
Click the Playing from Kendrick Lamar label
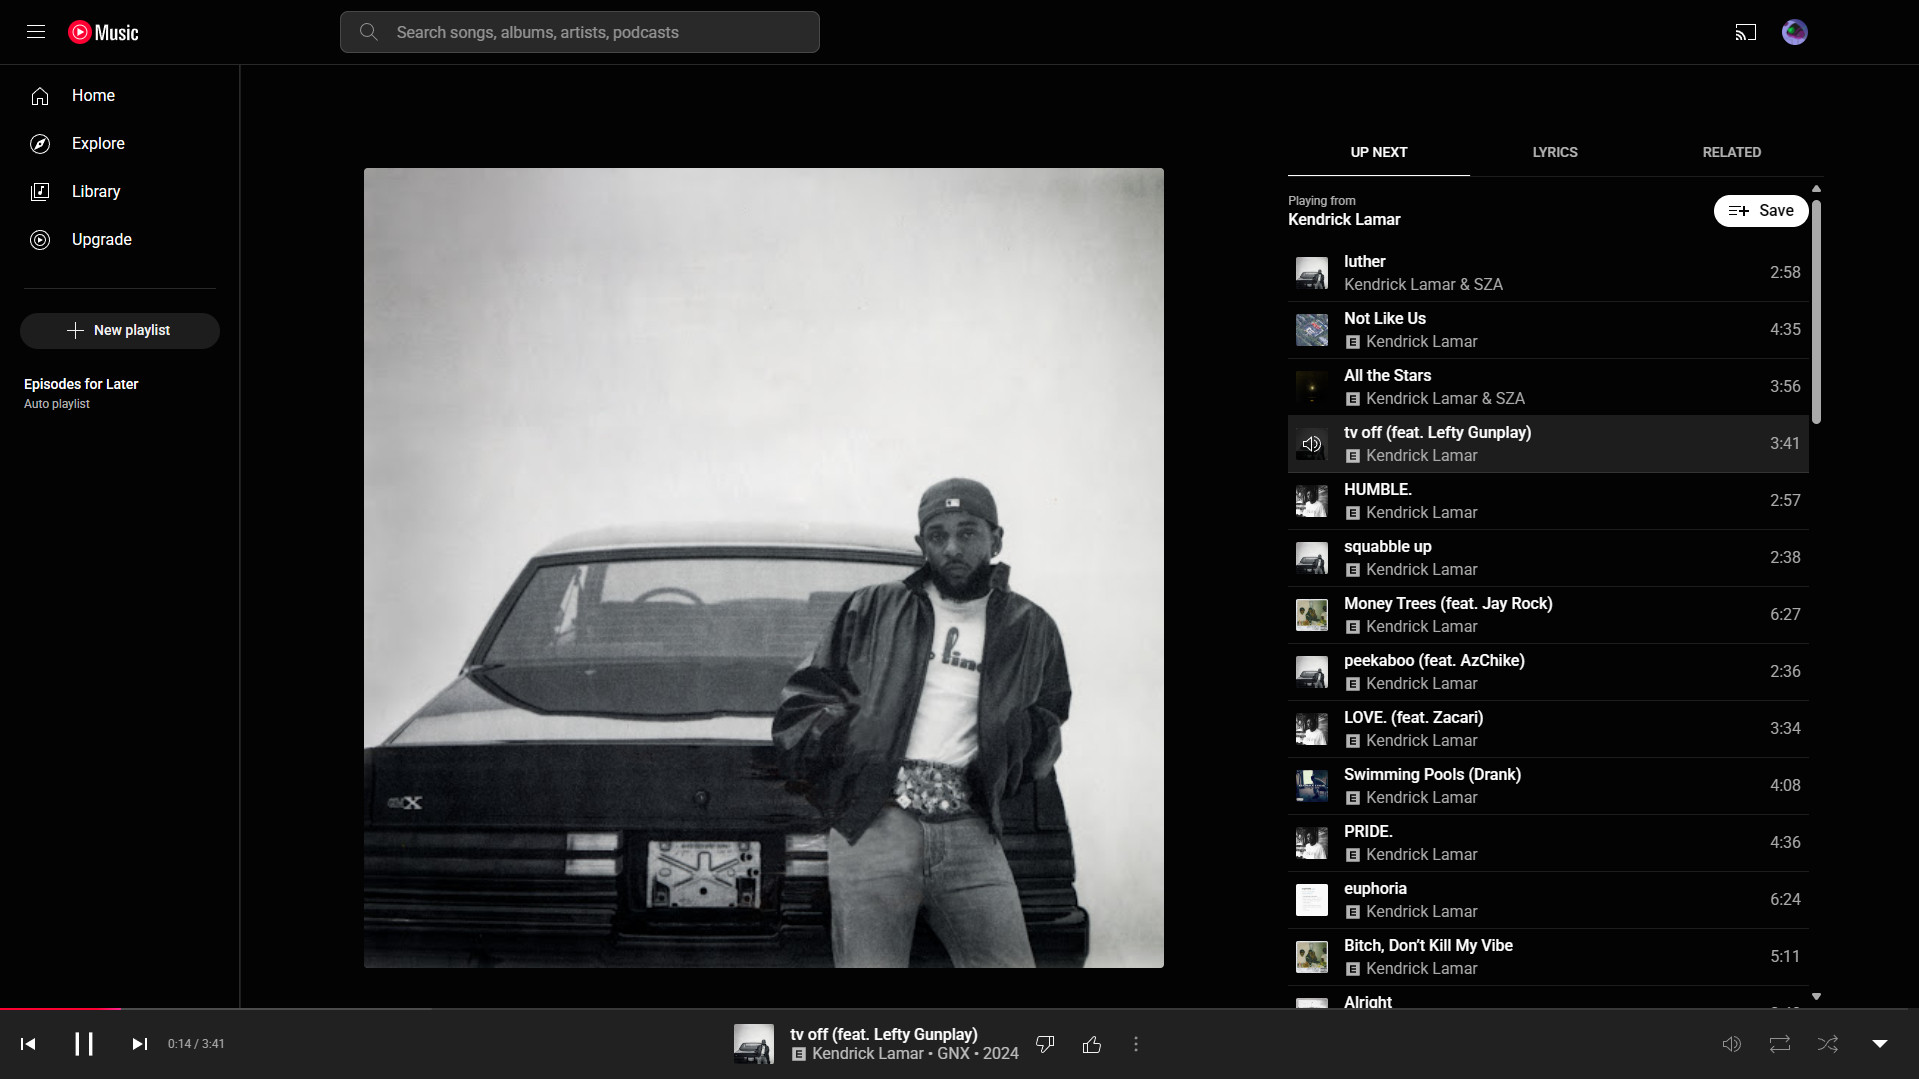[1344, 211]
